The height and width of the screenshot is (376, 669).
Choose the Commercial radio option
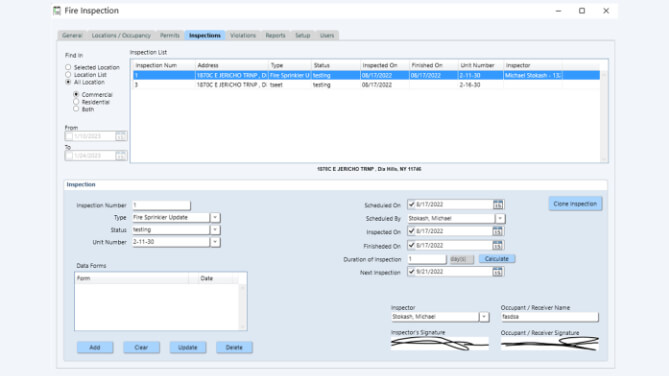(x=76, y=94)
